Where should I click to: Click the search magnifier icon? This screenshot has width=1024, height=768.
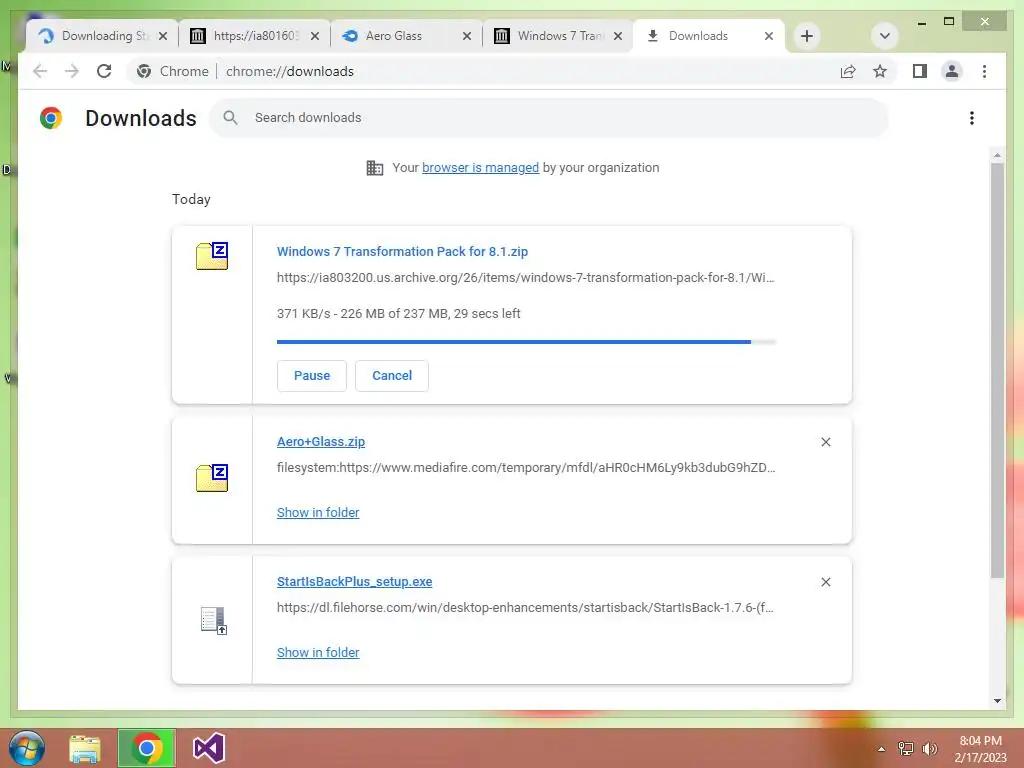tap(231, 118)
